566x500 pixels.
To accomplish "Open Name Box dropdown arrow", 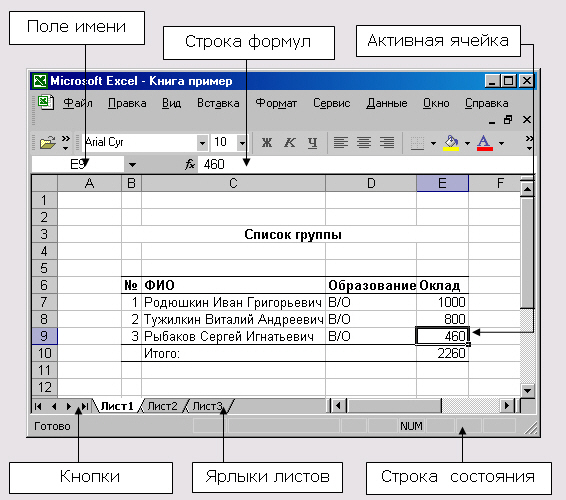I will tap(132, 165).
